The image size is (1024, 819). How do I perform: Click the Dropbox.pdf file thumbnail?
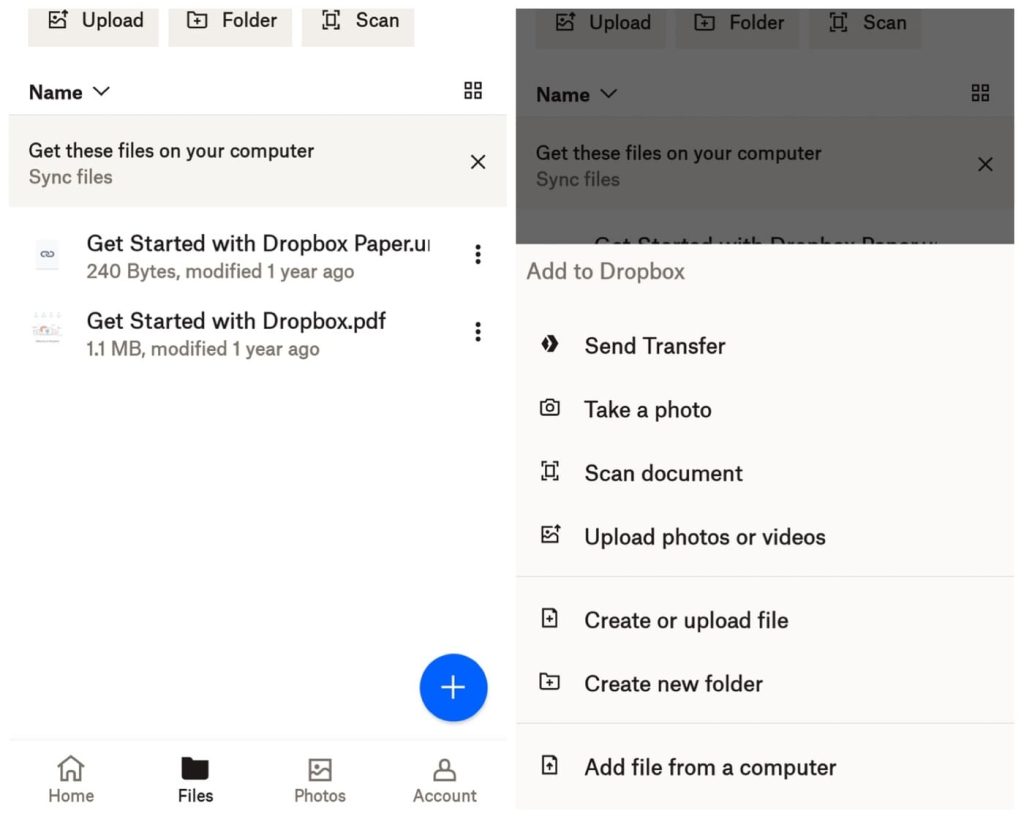[x=47, y=327]
